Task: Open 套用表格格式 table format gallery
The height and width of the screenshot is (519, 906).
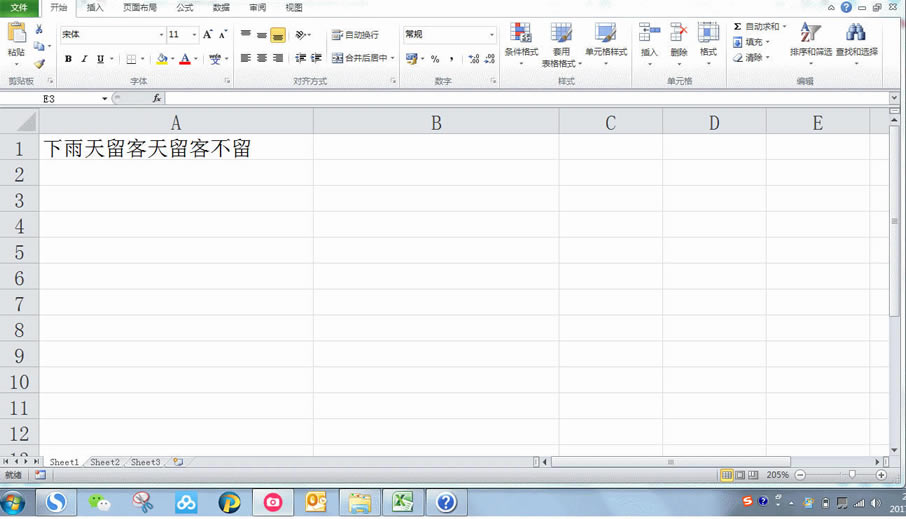Action: 561,45
